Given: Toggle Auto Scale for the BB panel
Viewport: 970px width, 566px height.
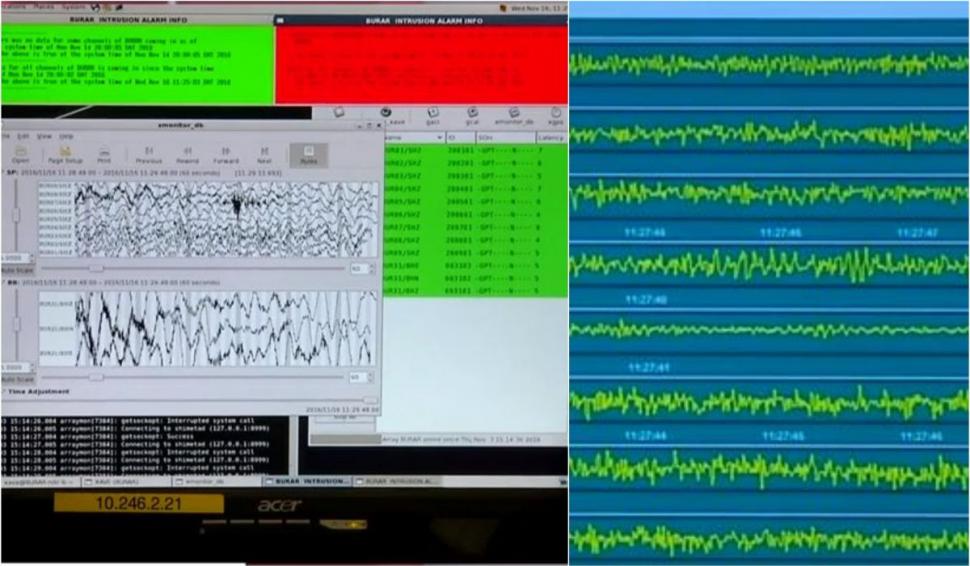Looking at the screenshot, I should tap(17, 378).
